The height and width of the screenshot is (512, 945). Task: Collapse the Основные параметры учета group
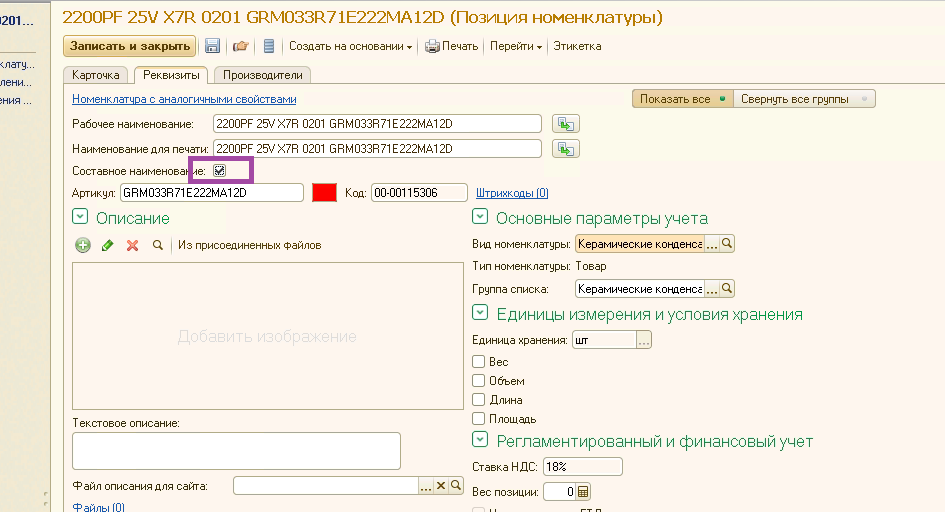click(480, 217)
